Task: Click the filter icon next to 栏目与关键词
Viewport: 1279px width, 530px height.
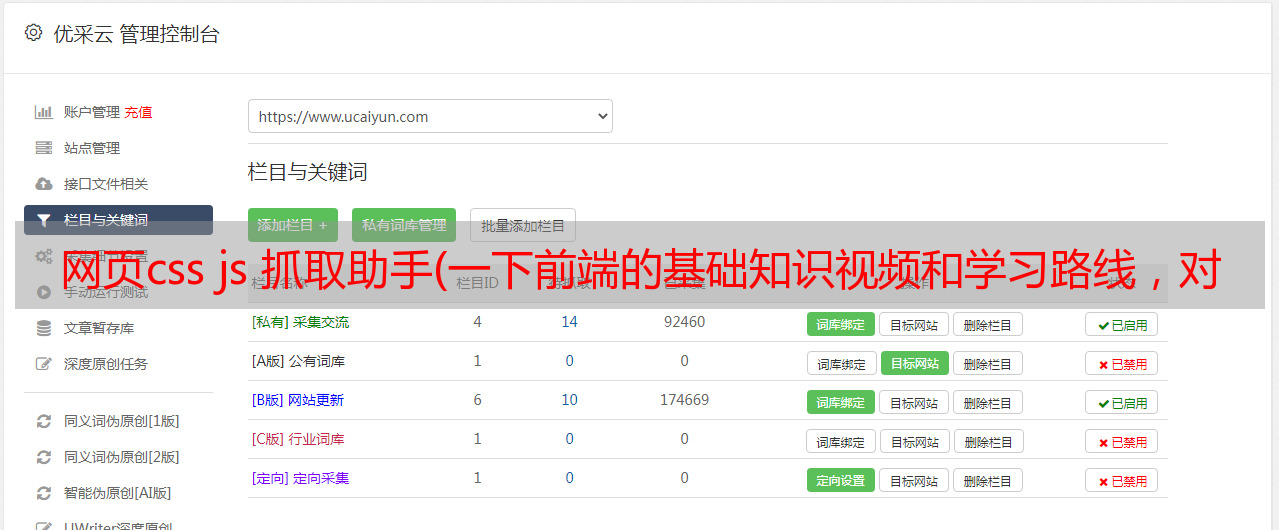Action: pyautogui.click(x=43, y=220)
